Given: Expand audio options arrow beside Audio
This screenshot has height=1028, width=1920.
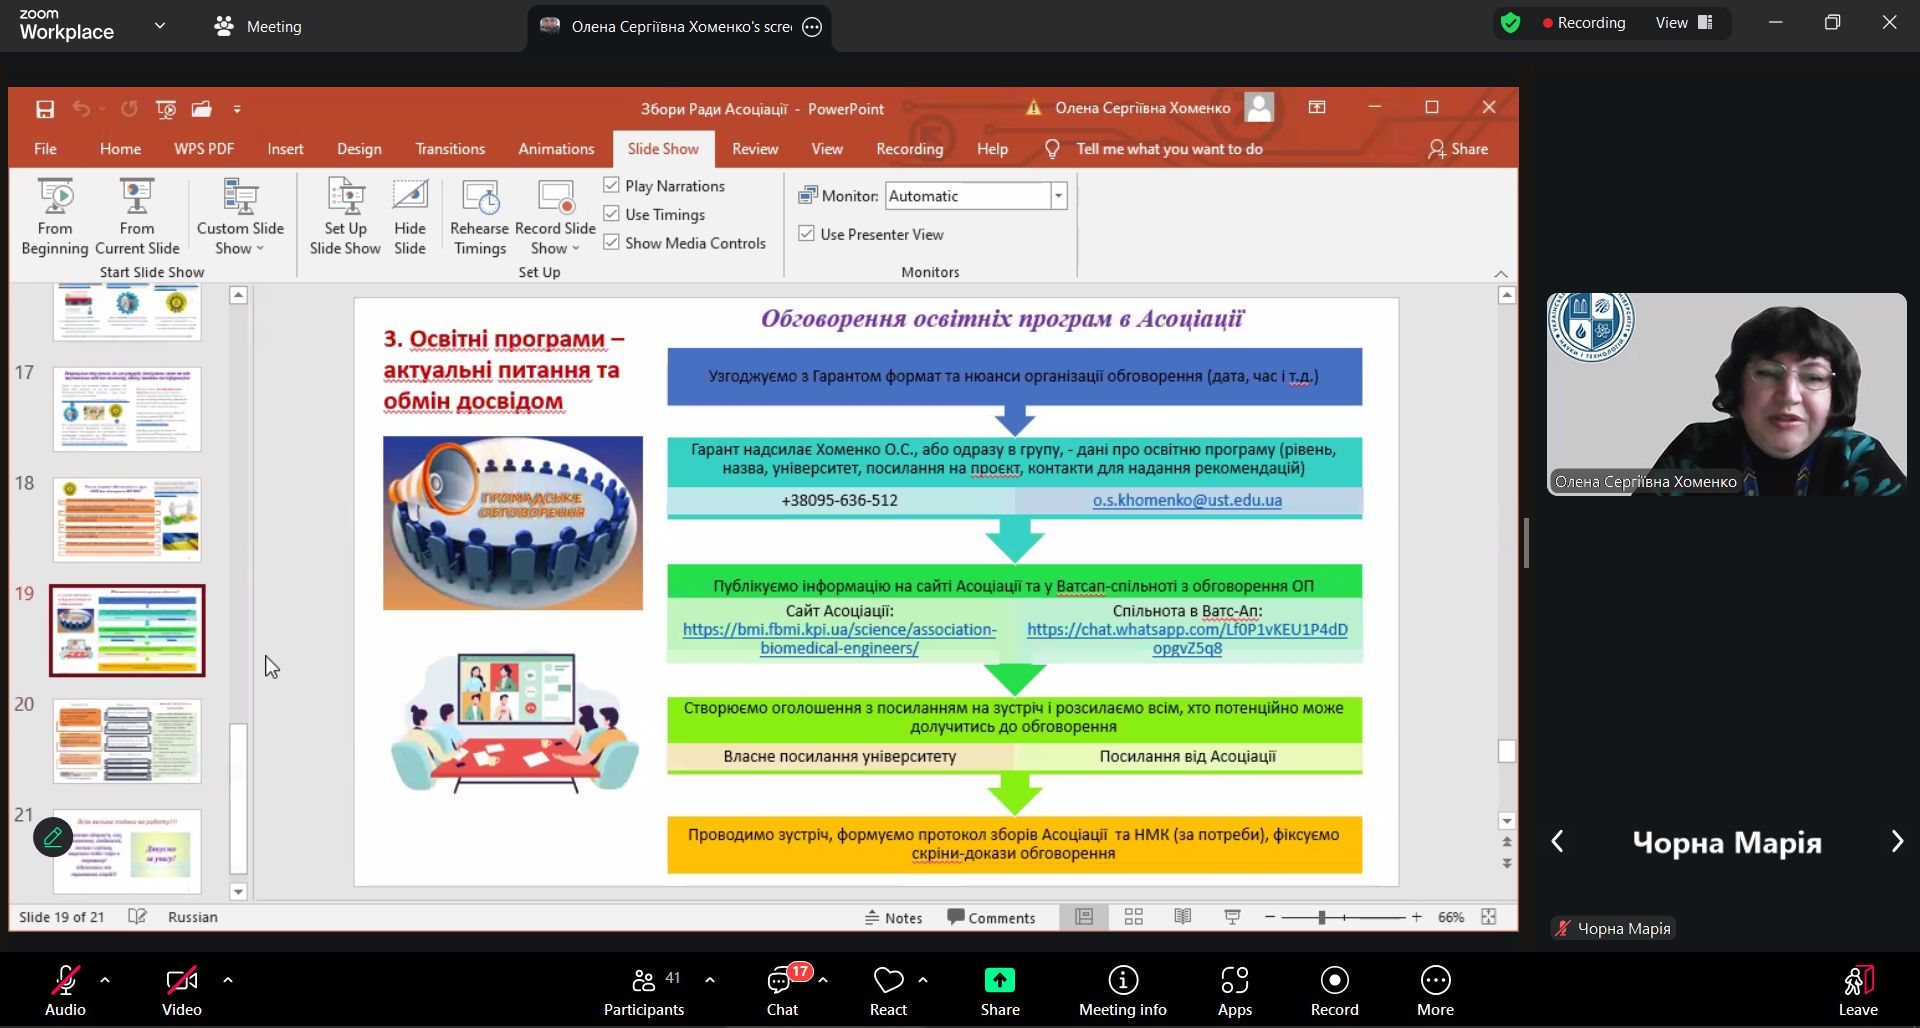Looking at the screenshot, I should tap(105, 981).
